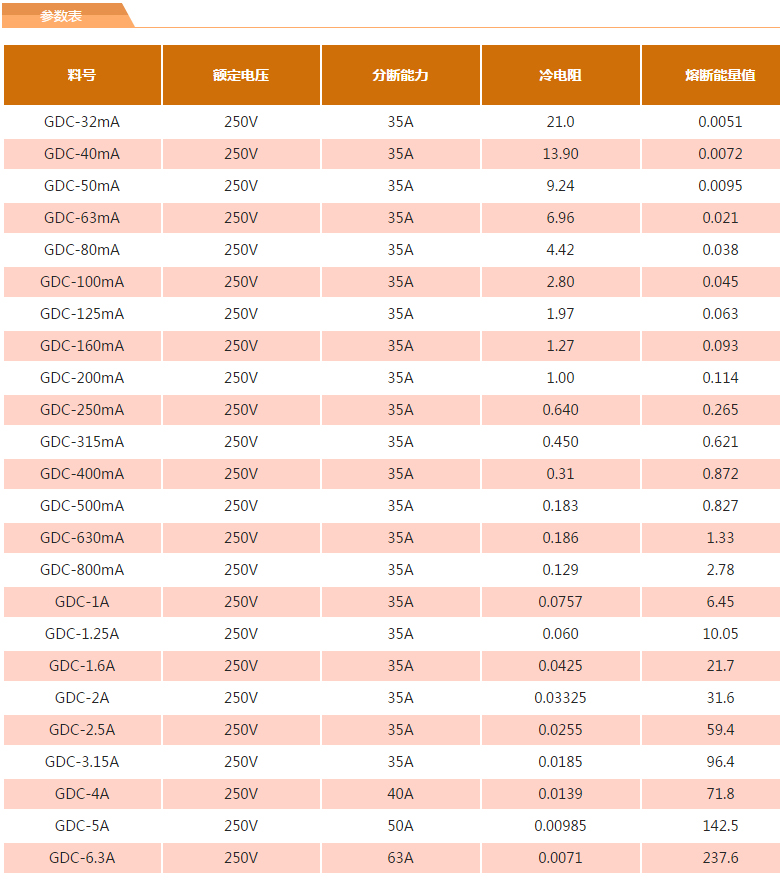780x885 pixels.
Task: Click part number GDC-100mA
Action: tap(82, 282)
